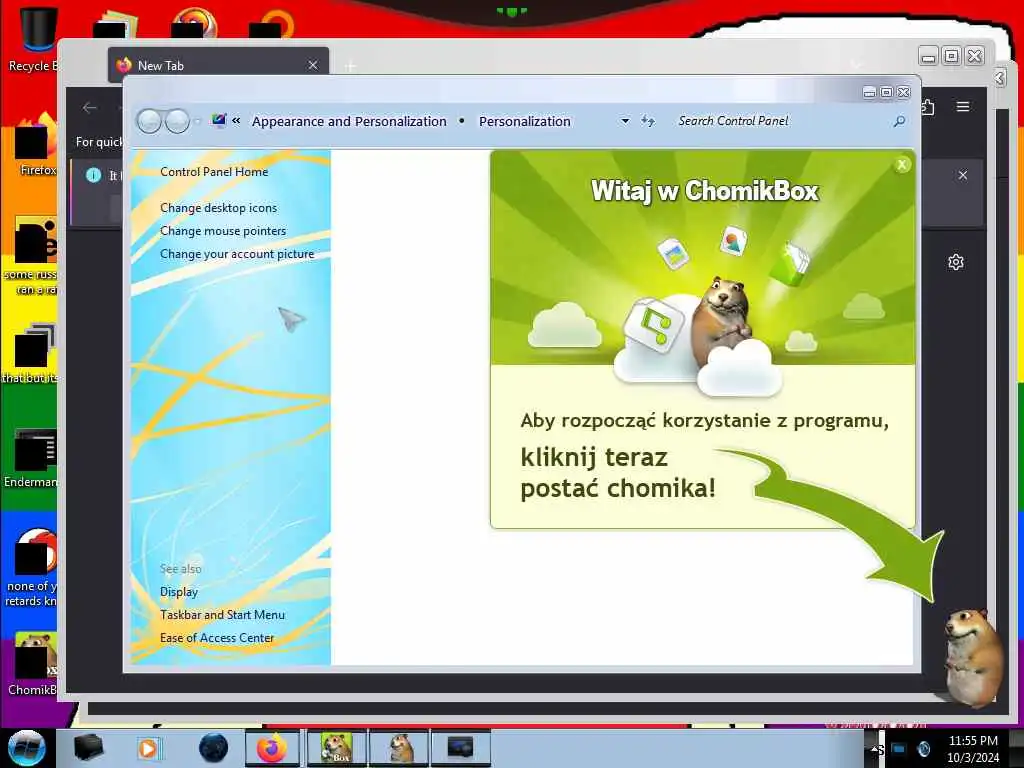1024x768 pixels.
Task: Click the taskbar clock showing 11:55 PM
Action: point(973,749)
